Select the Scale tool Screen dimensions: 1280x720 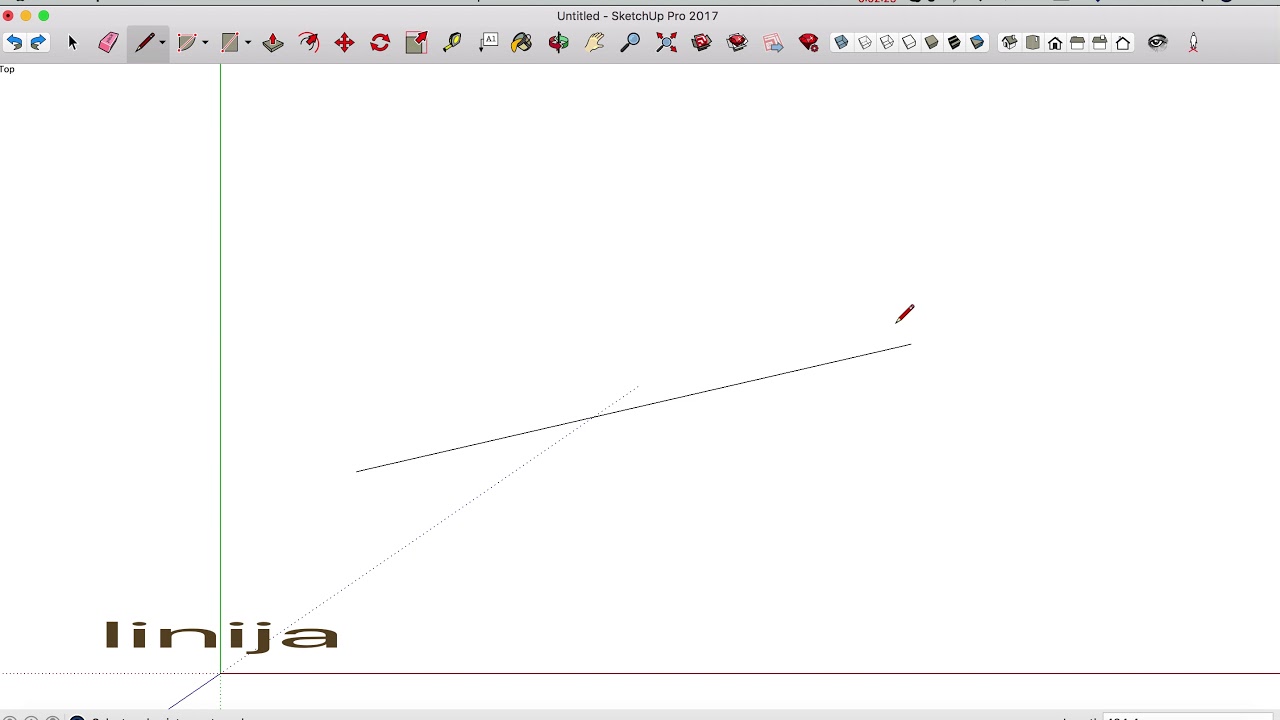[416, 42]
